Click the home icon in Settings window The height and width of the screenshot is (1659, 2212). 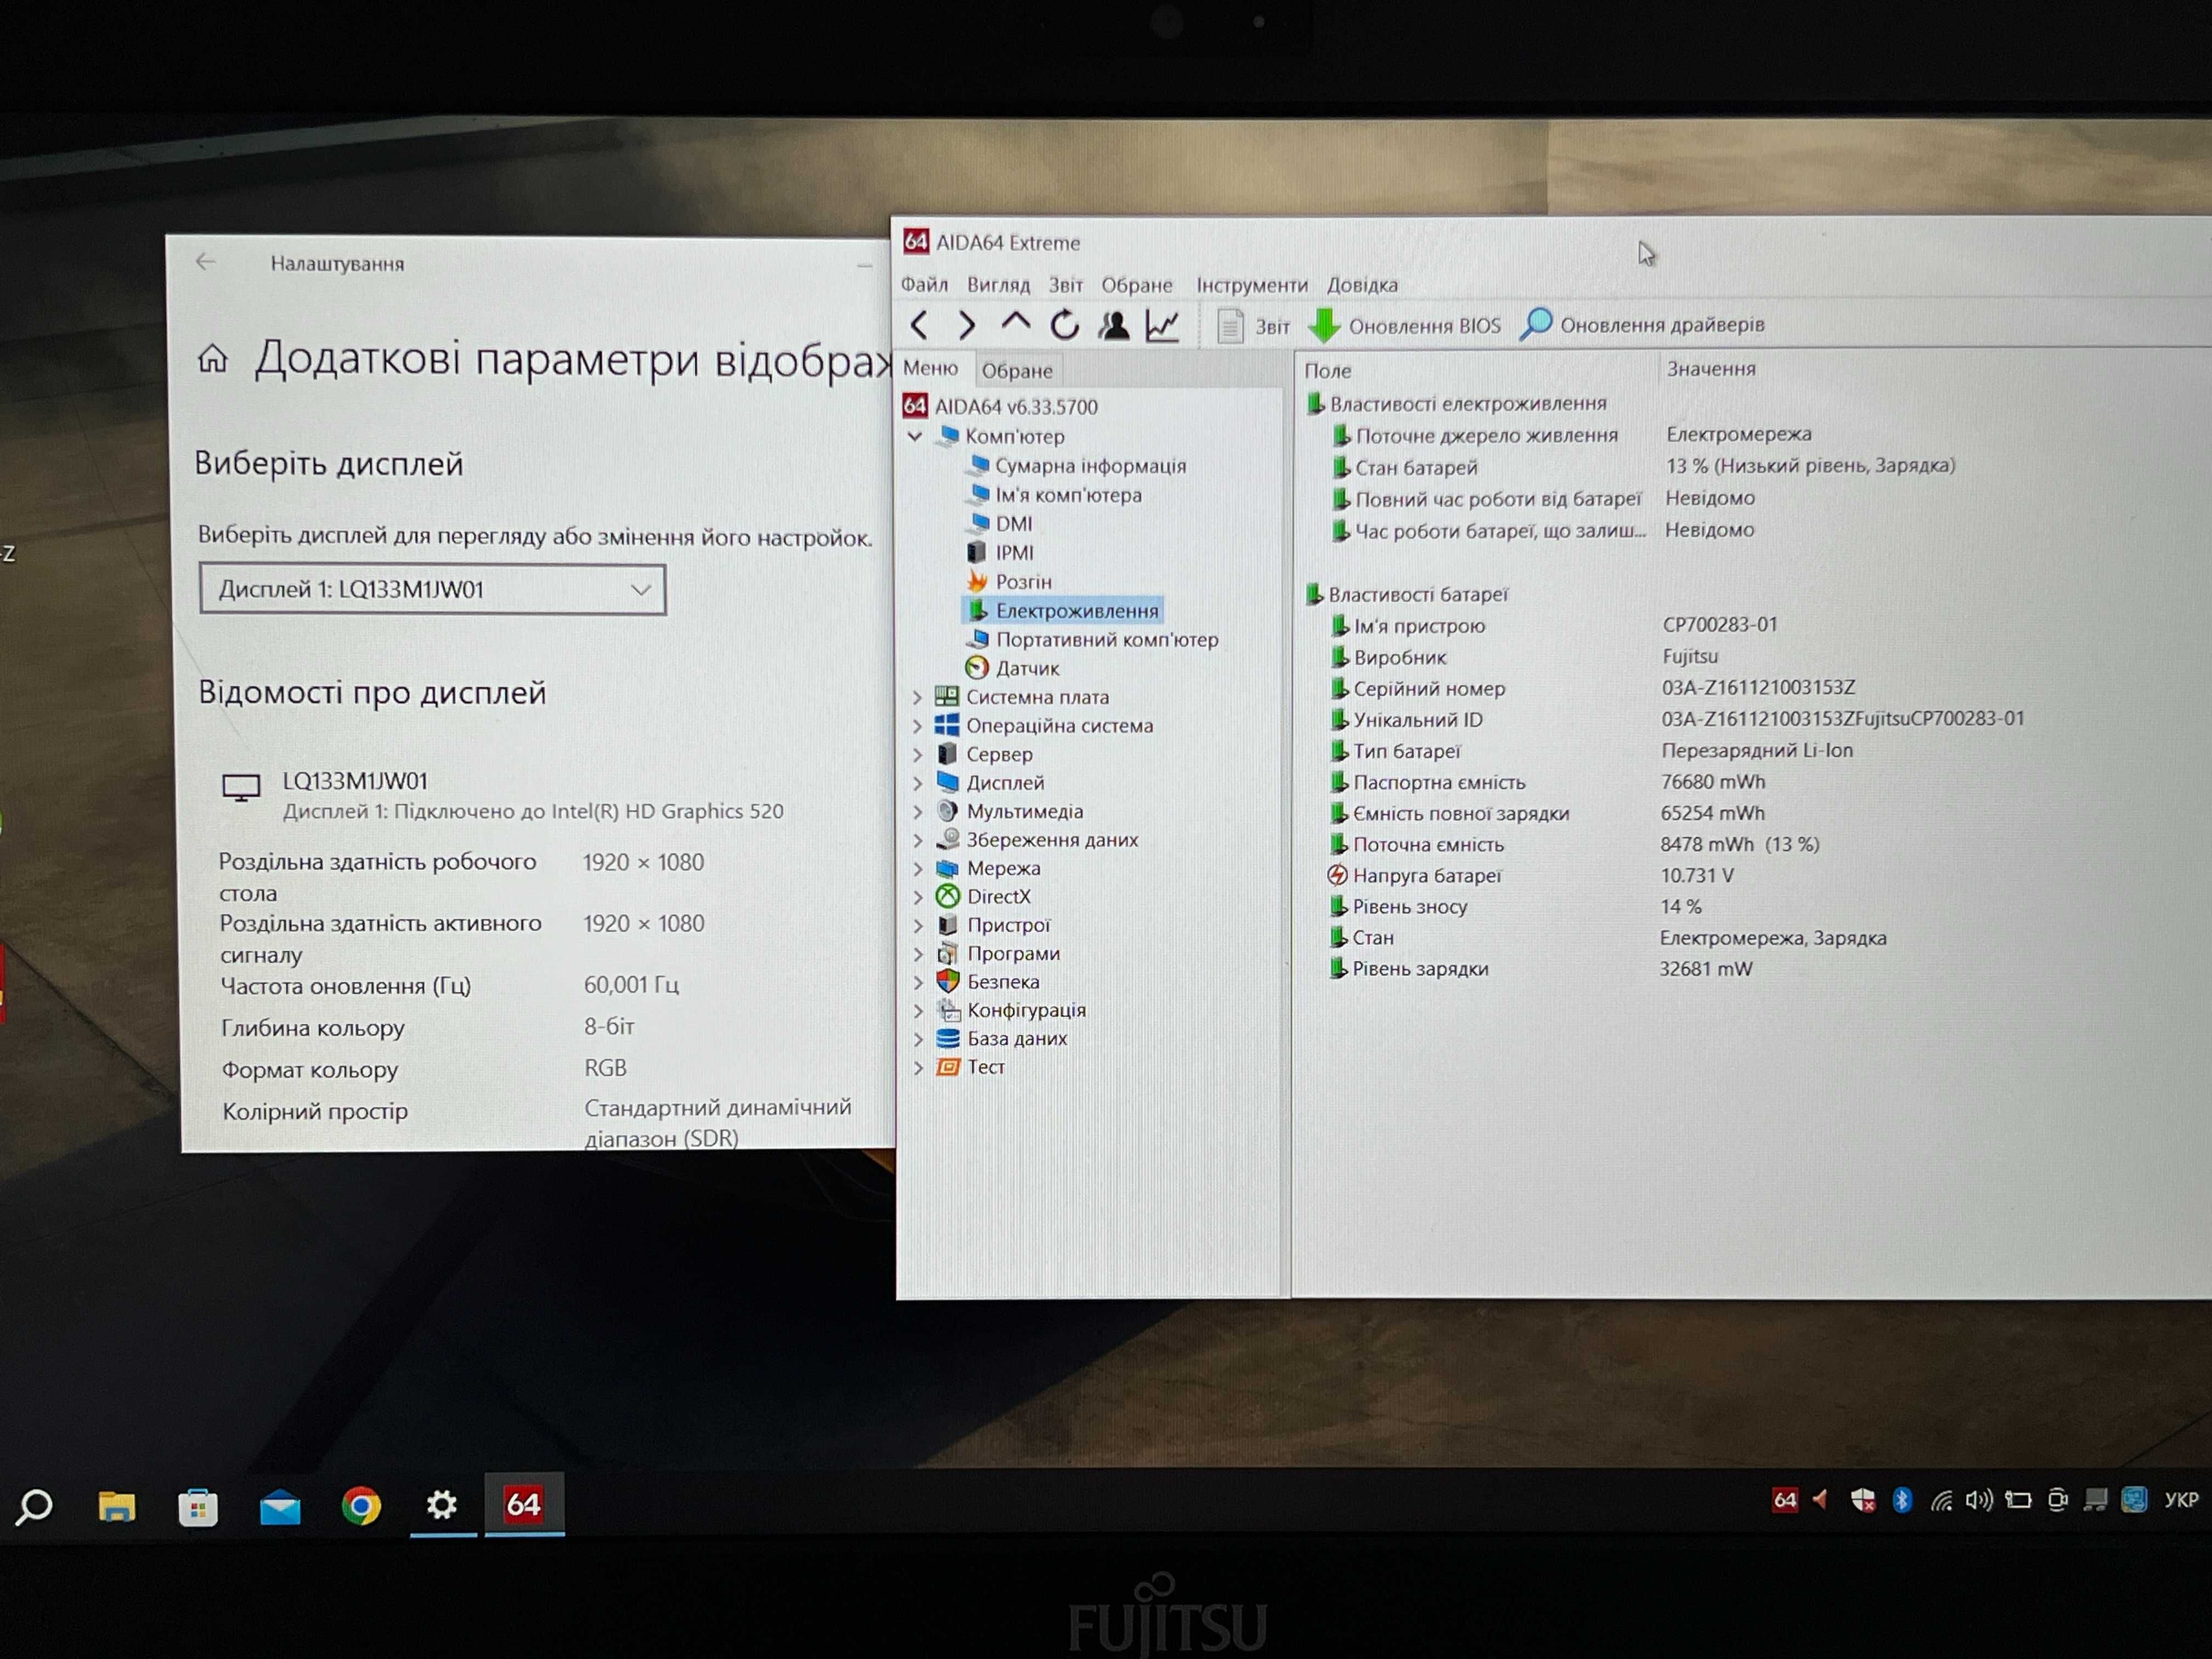[212, 358]
